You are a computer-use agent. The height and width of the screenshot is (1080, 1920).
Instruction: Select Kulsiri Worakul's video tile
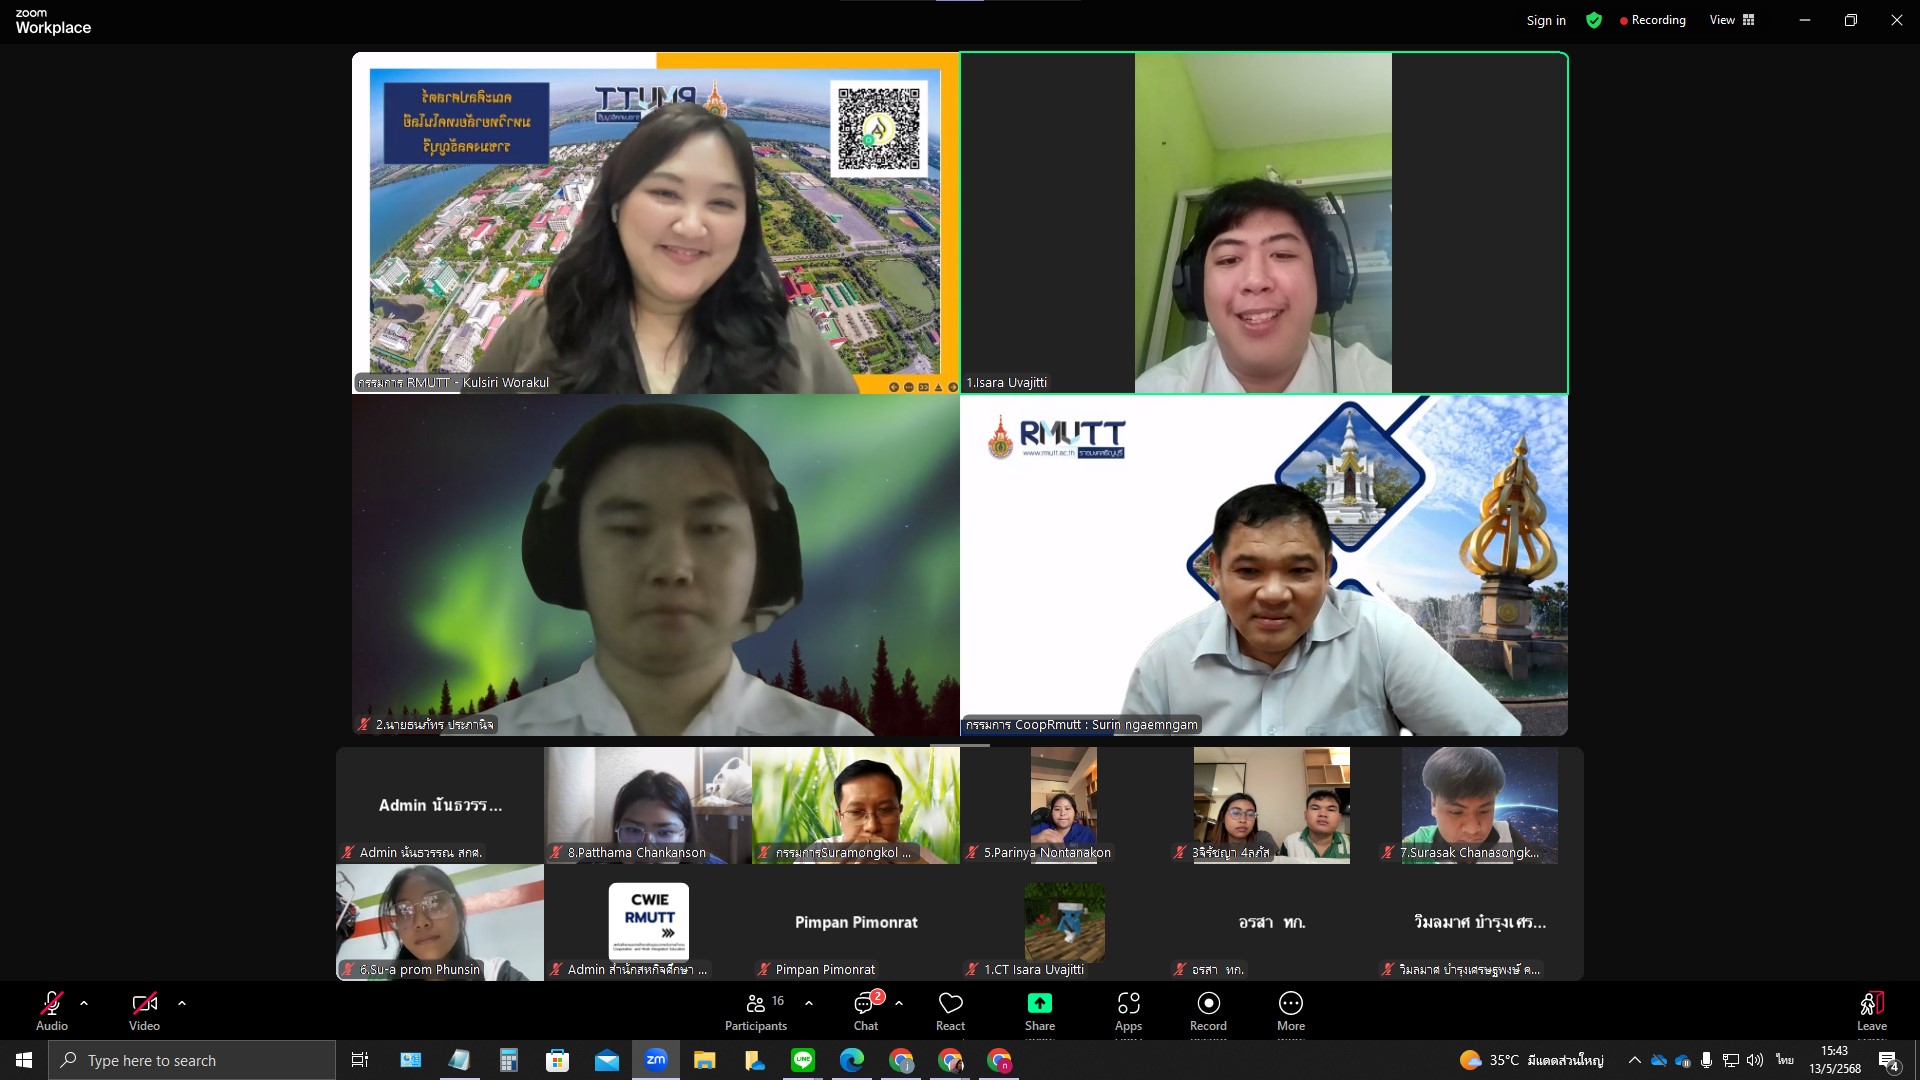(655, 223)
